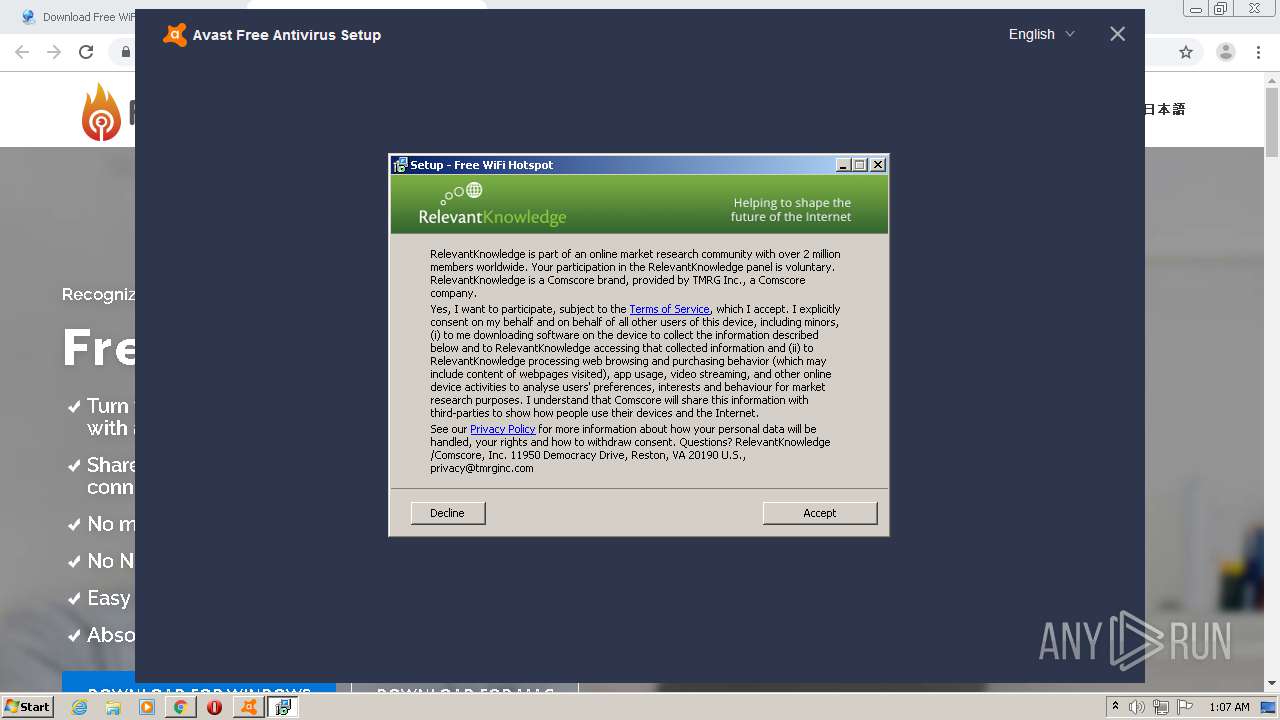
Task: Show hidden system tray icons
Action: click(x=1116, y=707)
